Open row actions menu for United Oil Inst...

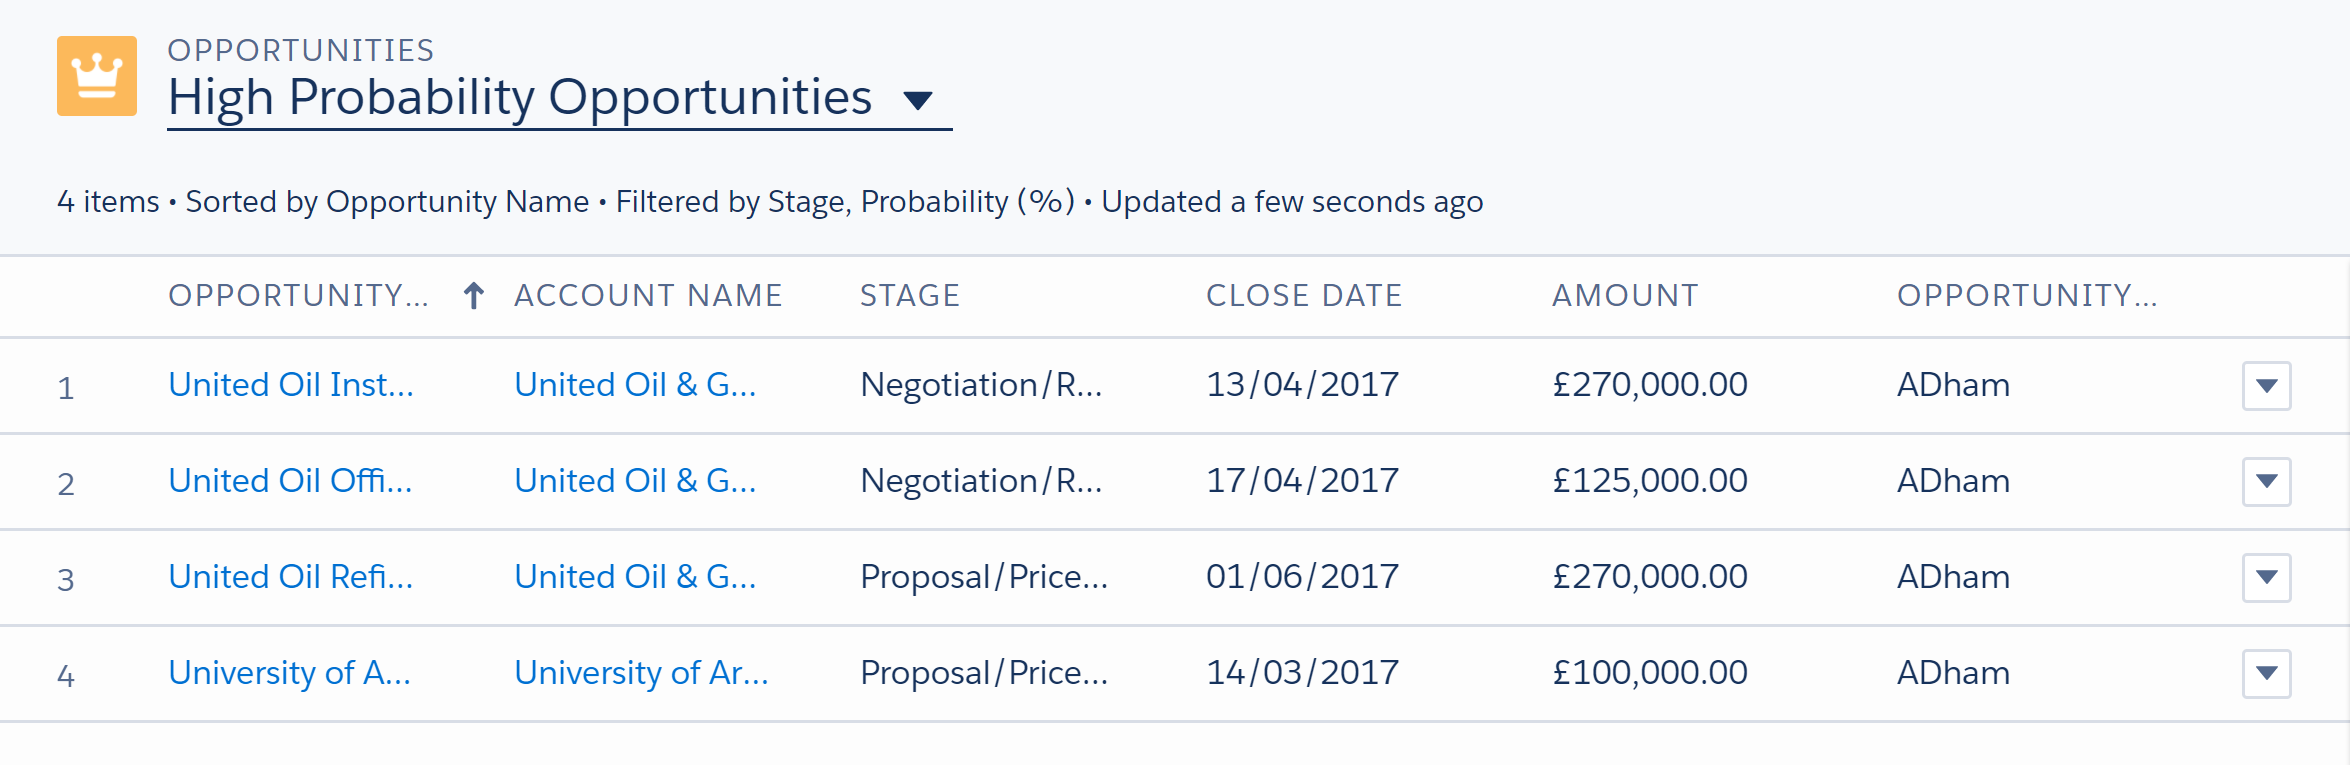(2266, 386)
